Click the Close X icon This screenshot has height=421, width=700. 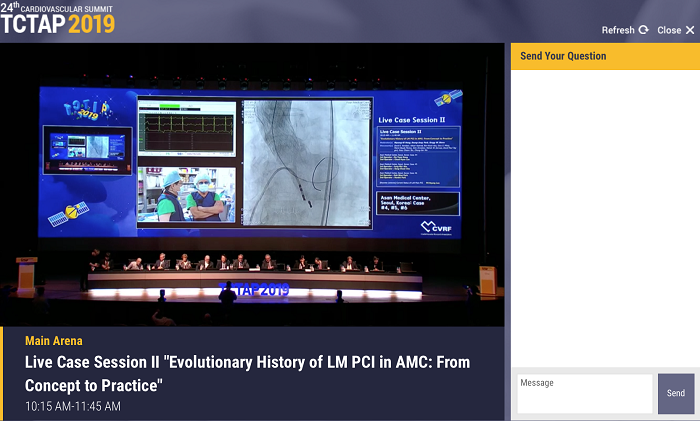coord(690,30)
